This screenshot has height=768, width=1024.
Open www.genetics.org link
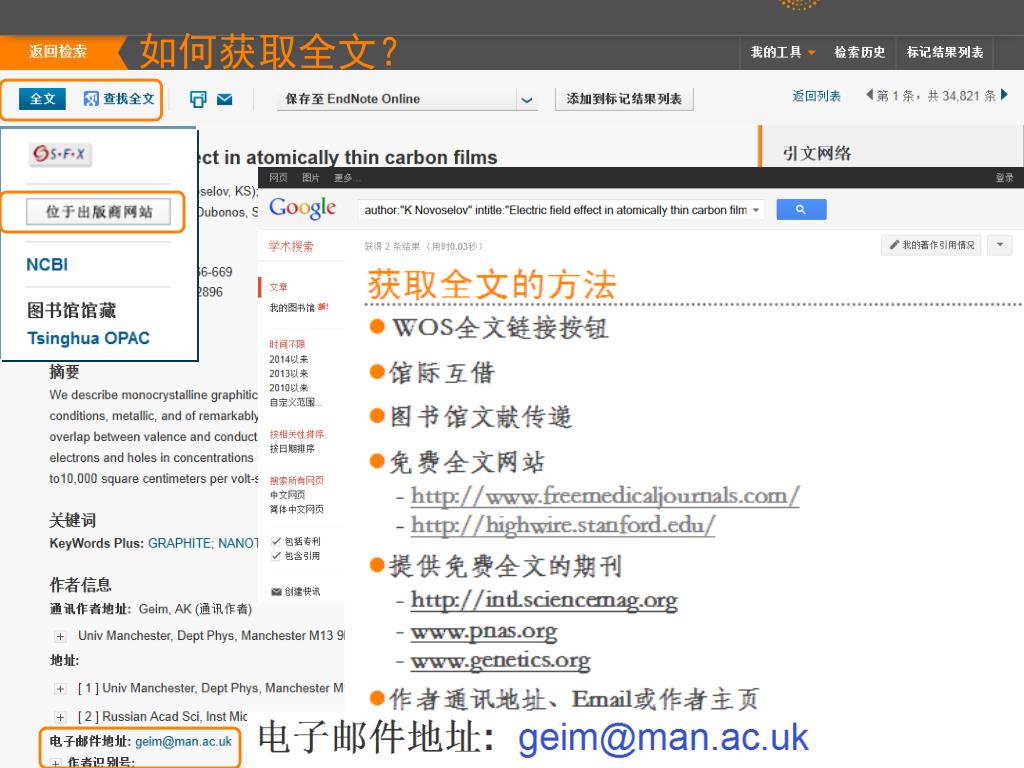point(500,662)
